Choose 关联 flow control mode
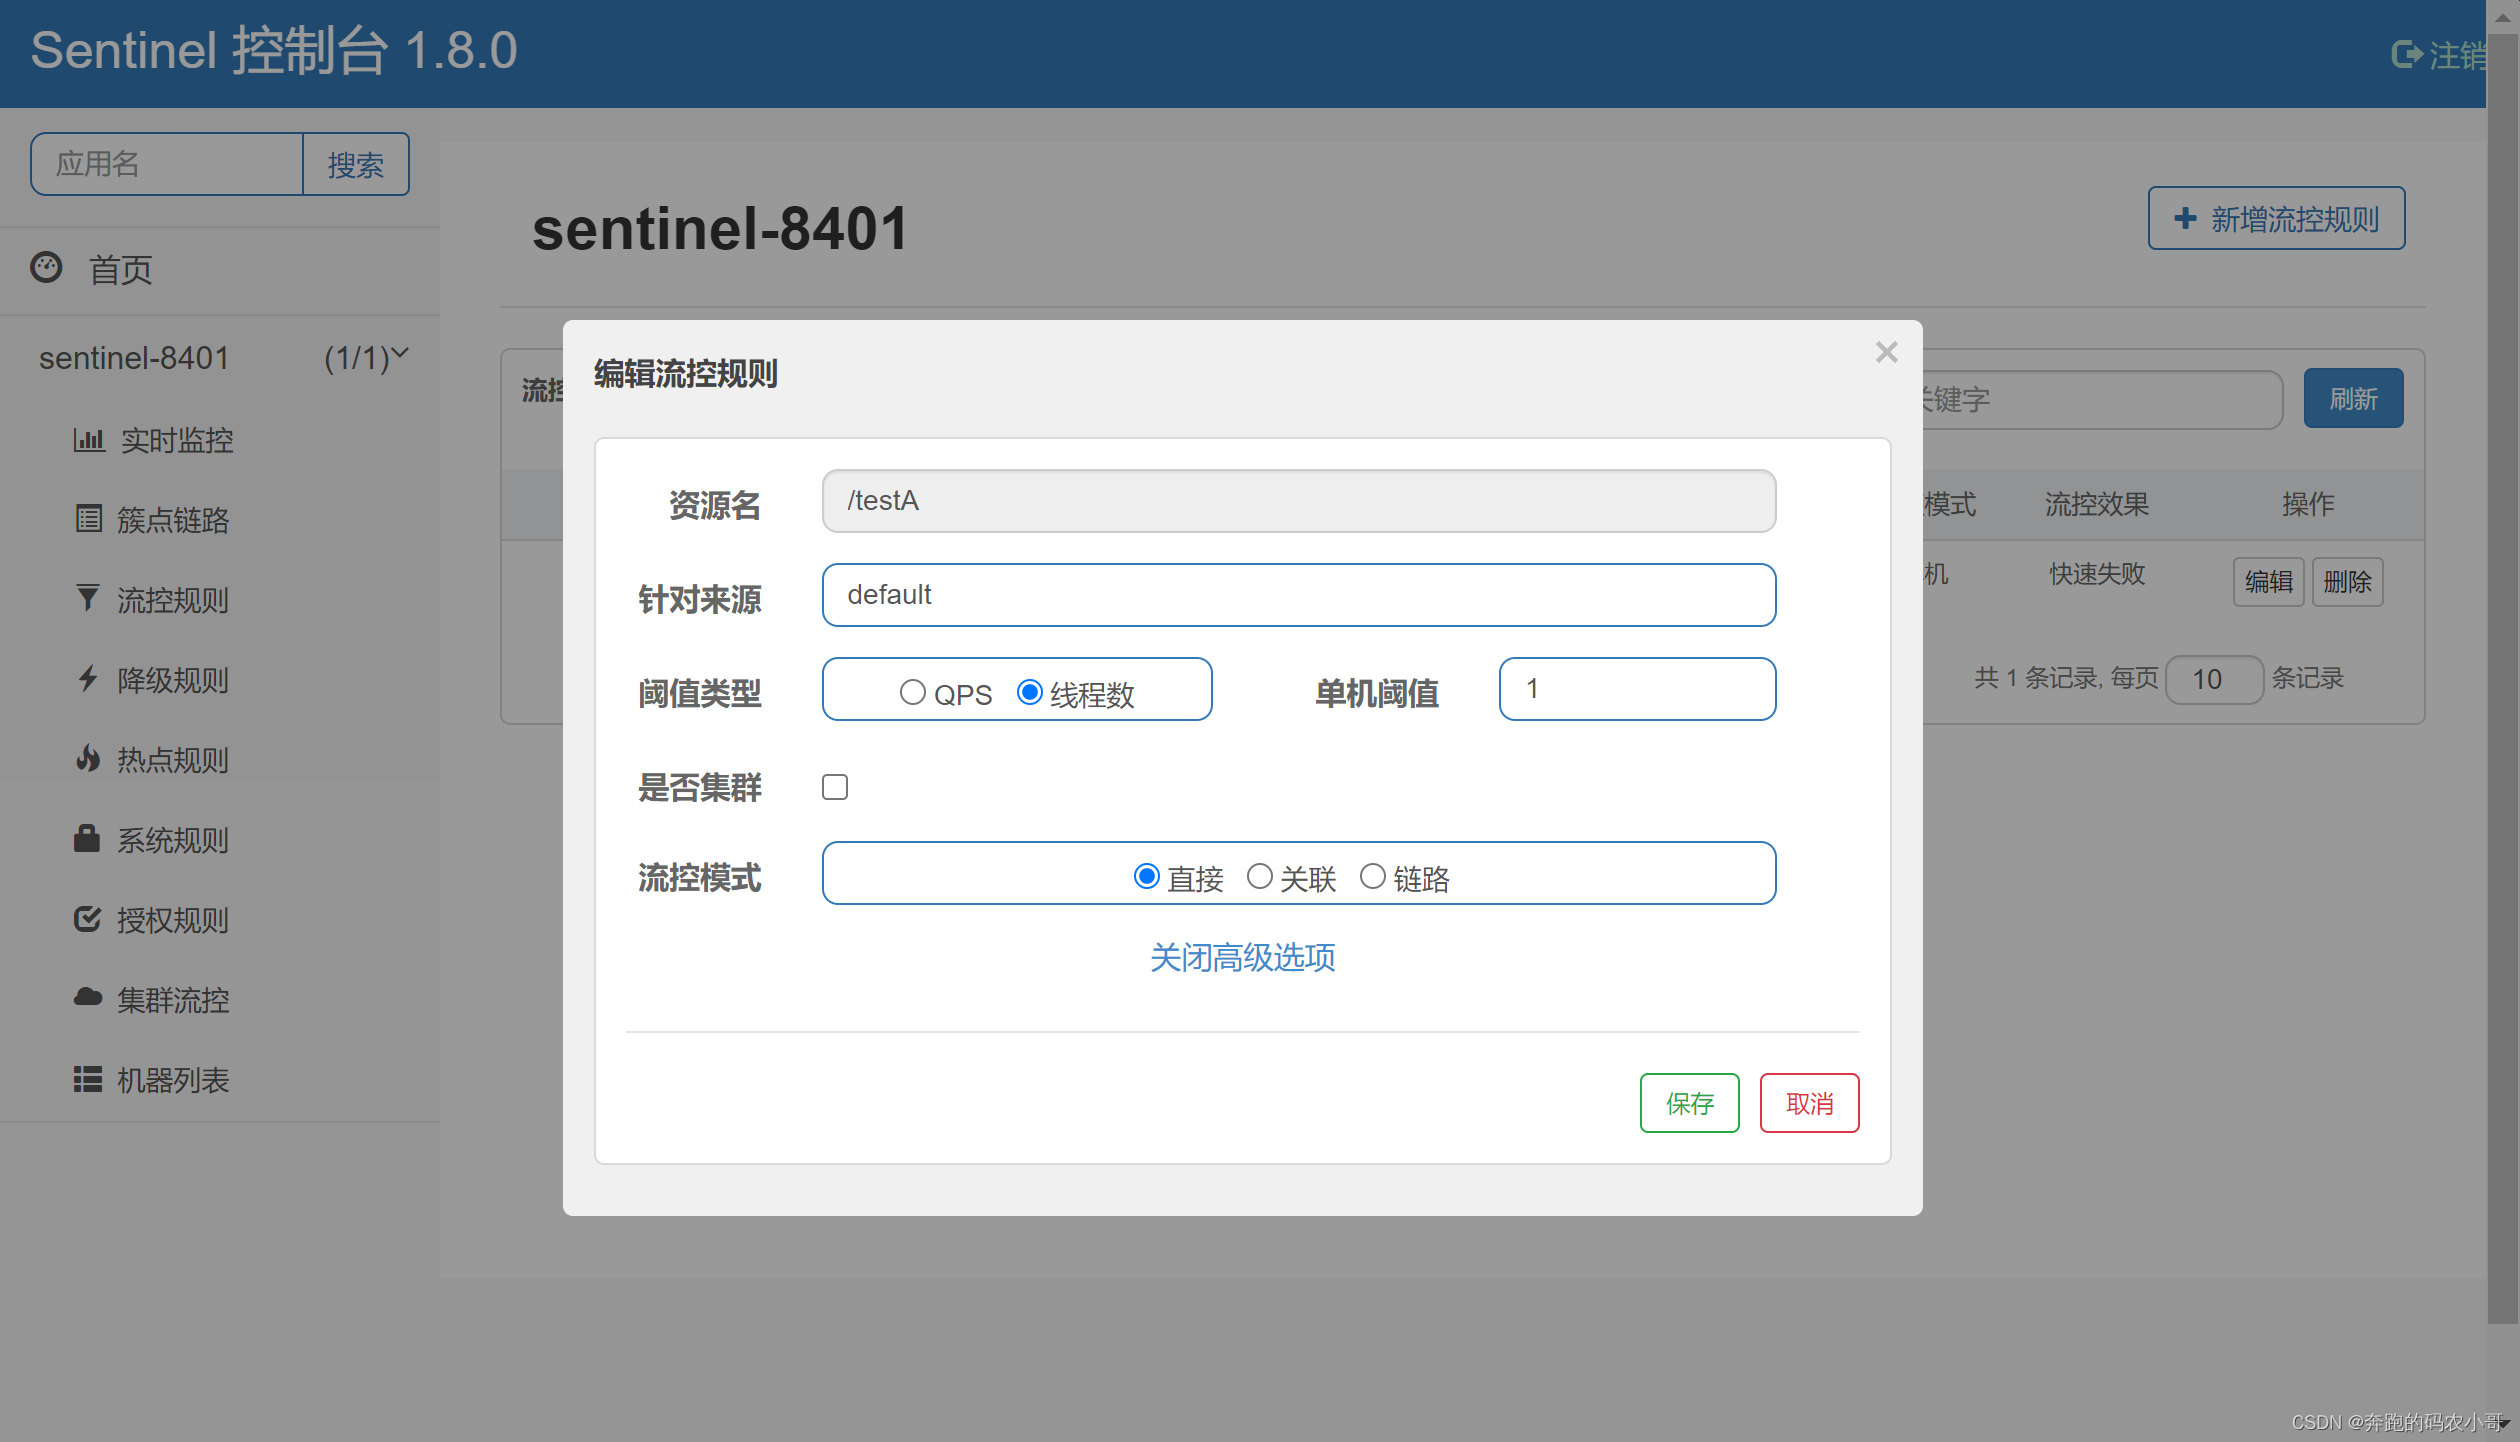 tap(1259, 876)
